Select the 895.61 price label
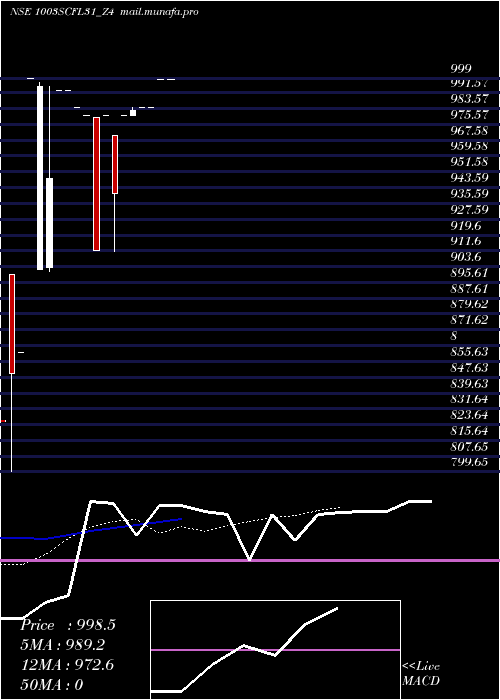 click(469, 272)
